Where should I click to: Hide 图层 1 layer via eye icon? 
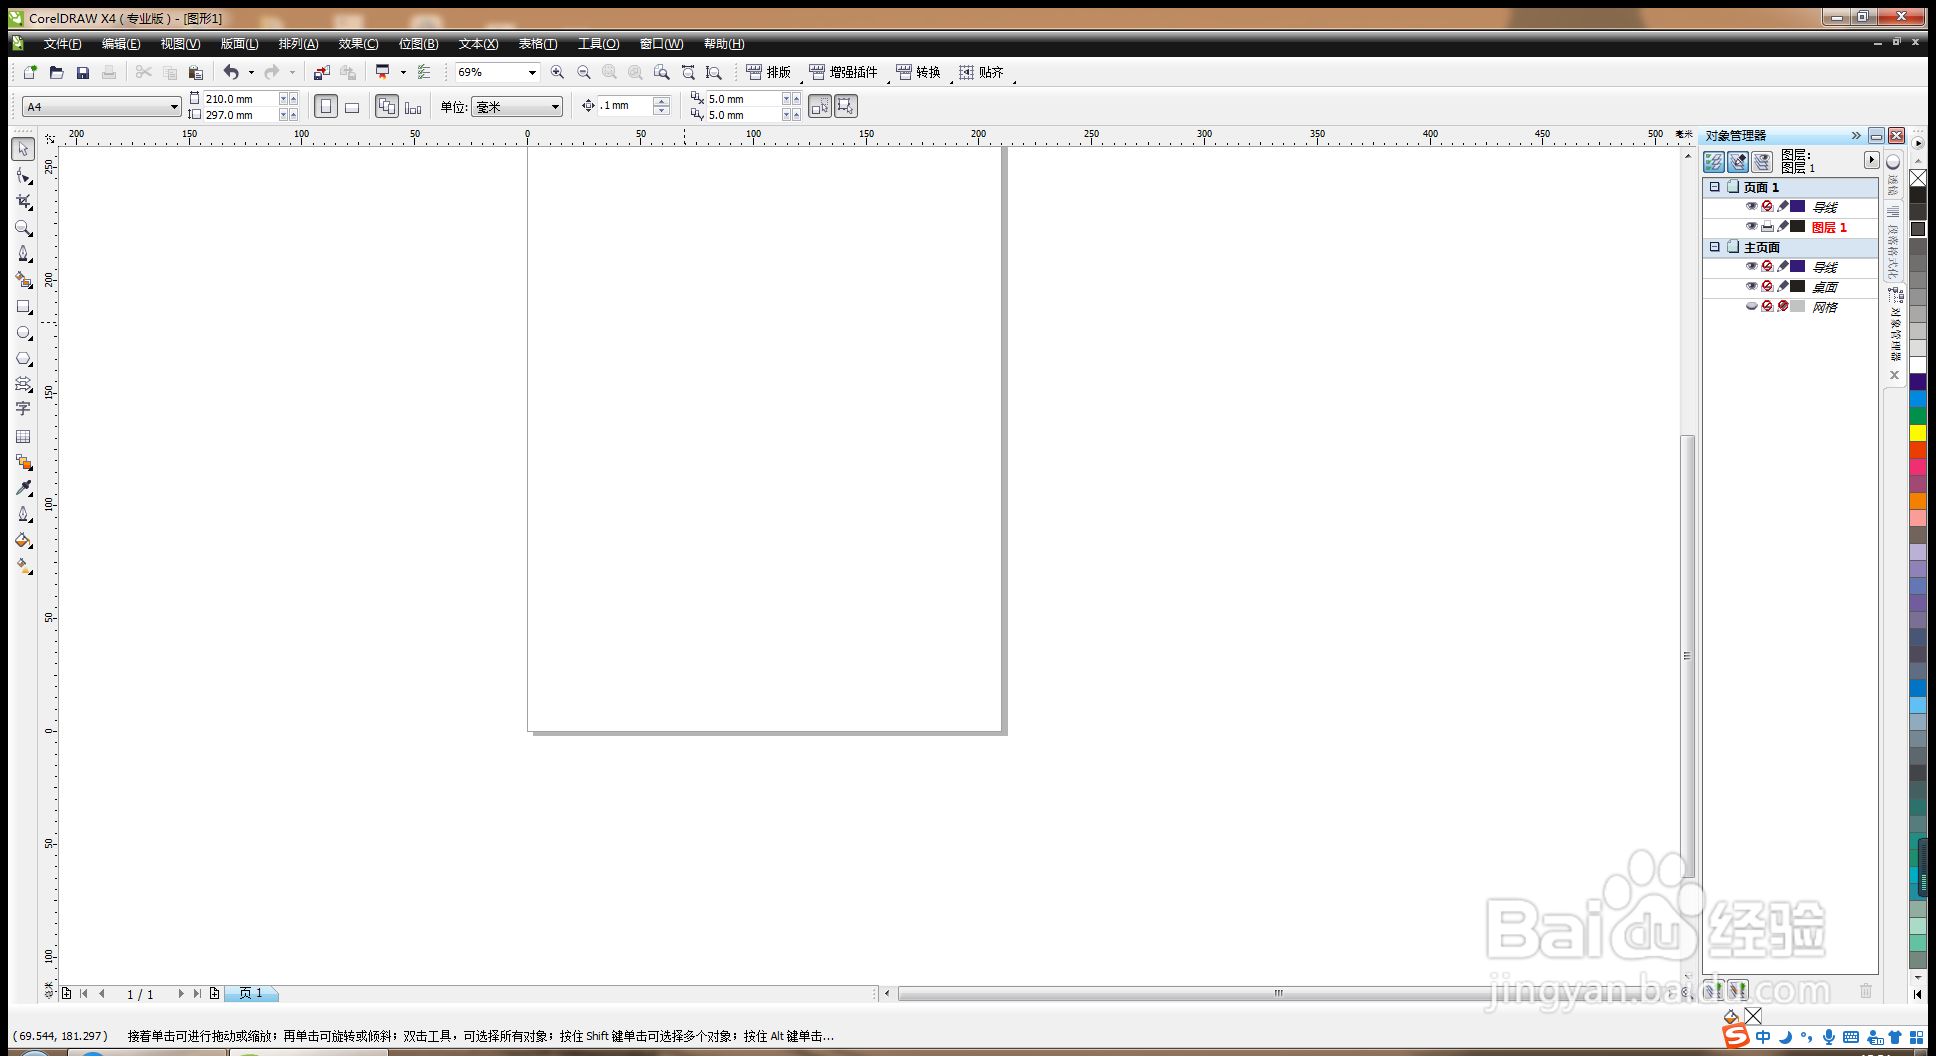click(1751, 226)
